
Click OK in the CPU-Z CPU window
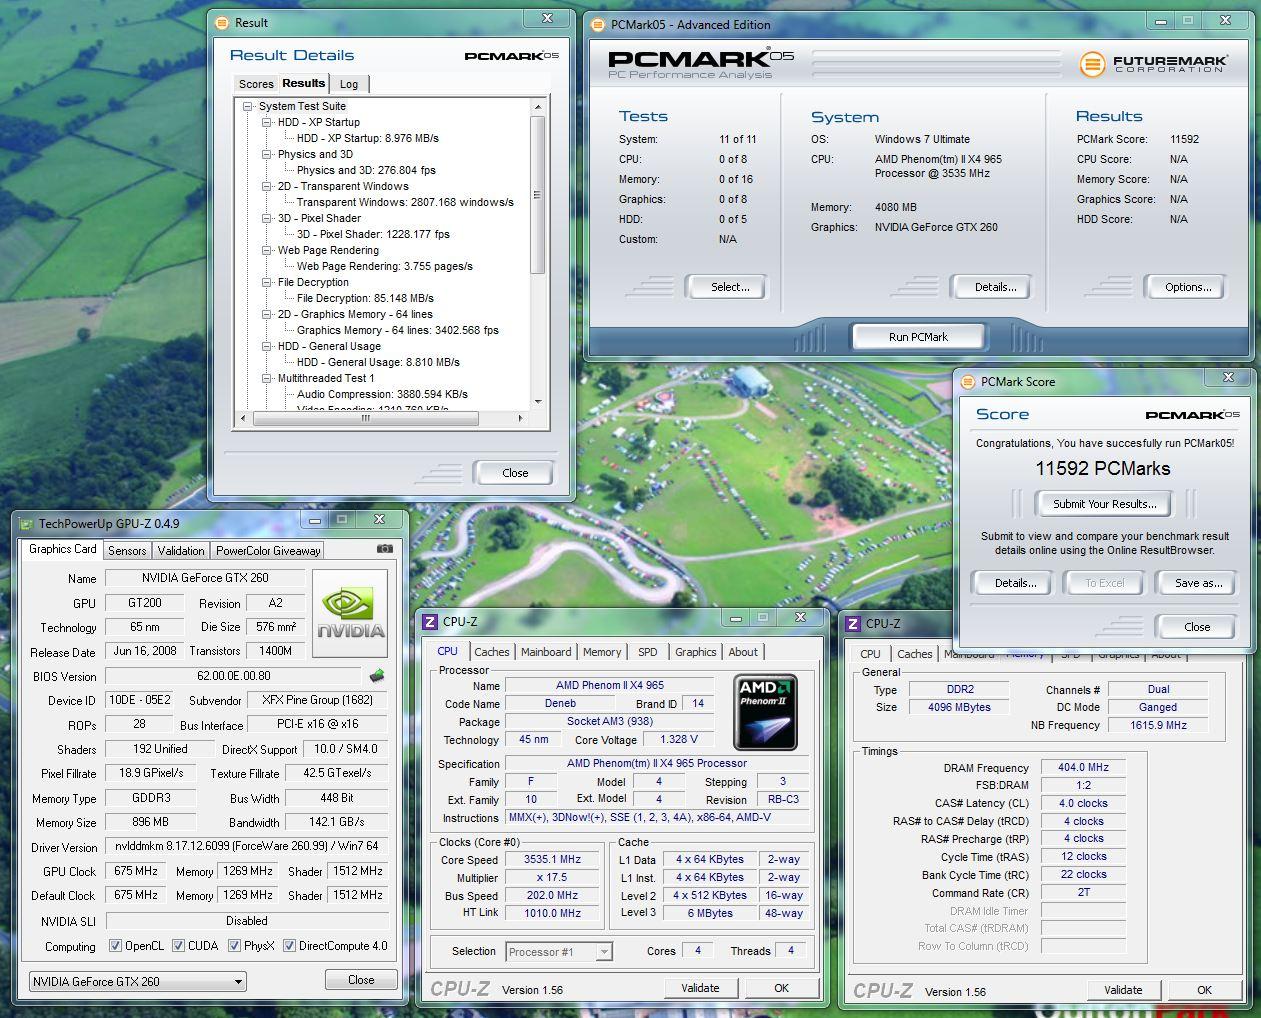781,988
